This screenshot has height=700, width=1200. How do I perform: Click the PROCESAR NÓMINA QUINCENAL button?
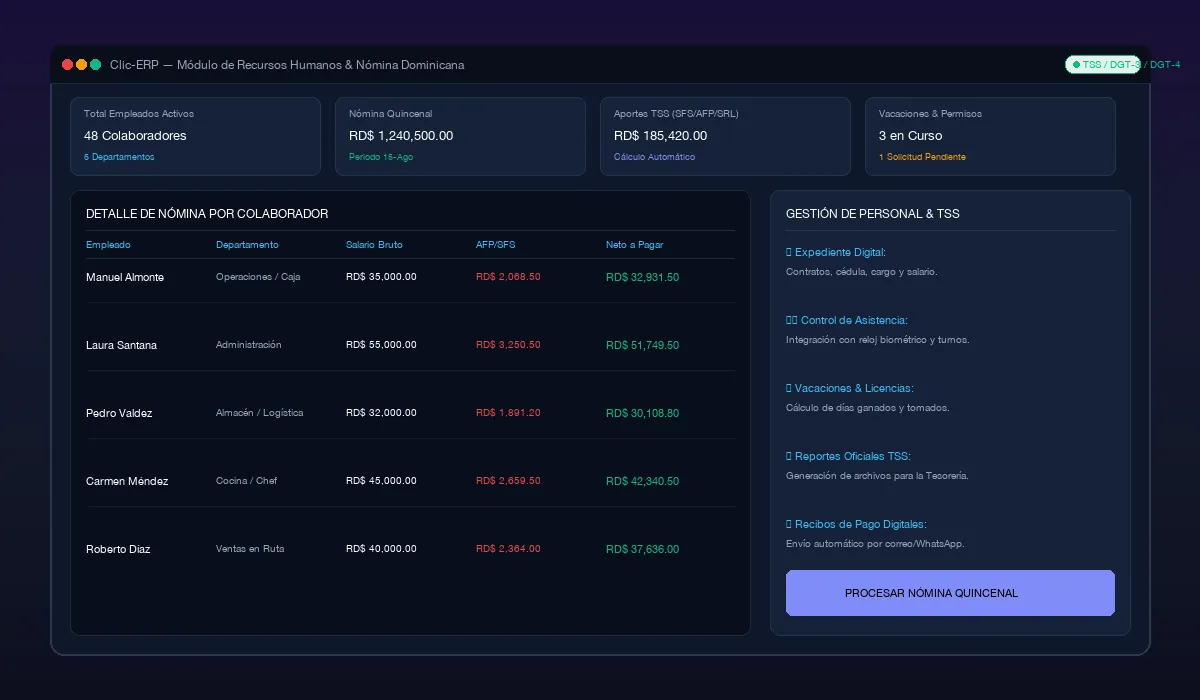point(950,593)
